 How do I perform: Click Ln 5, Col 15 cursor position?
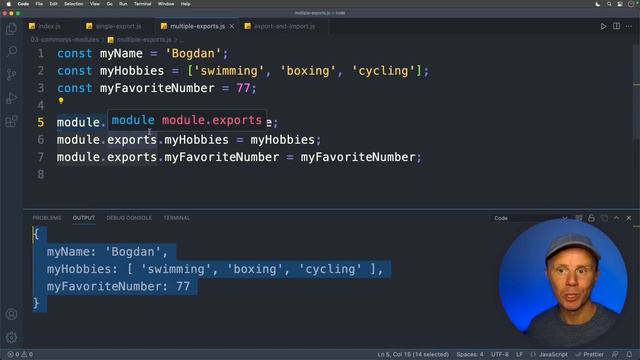(413, 354)
